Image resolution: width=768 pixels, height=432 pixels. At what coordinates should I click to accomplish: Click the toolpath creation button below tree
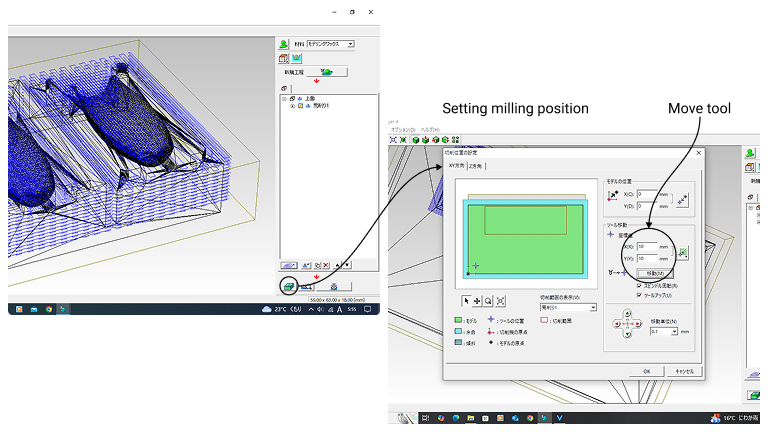[288, 265]
